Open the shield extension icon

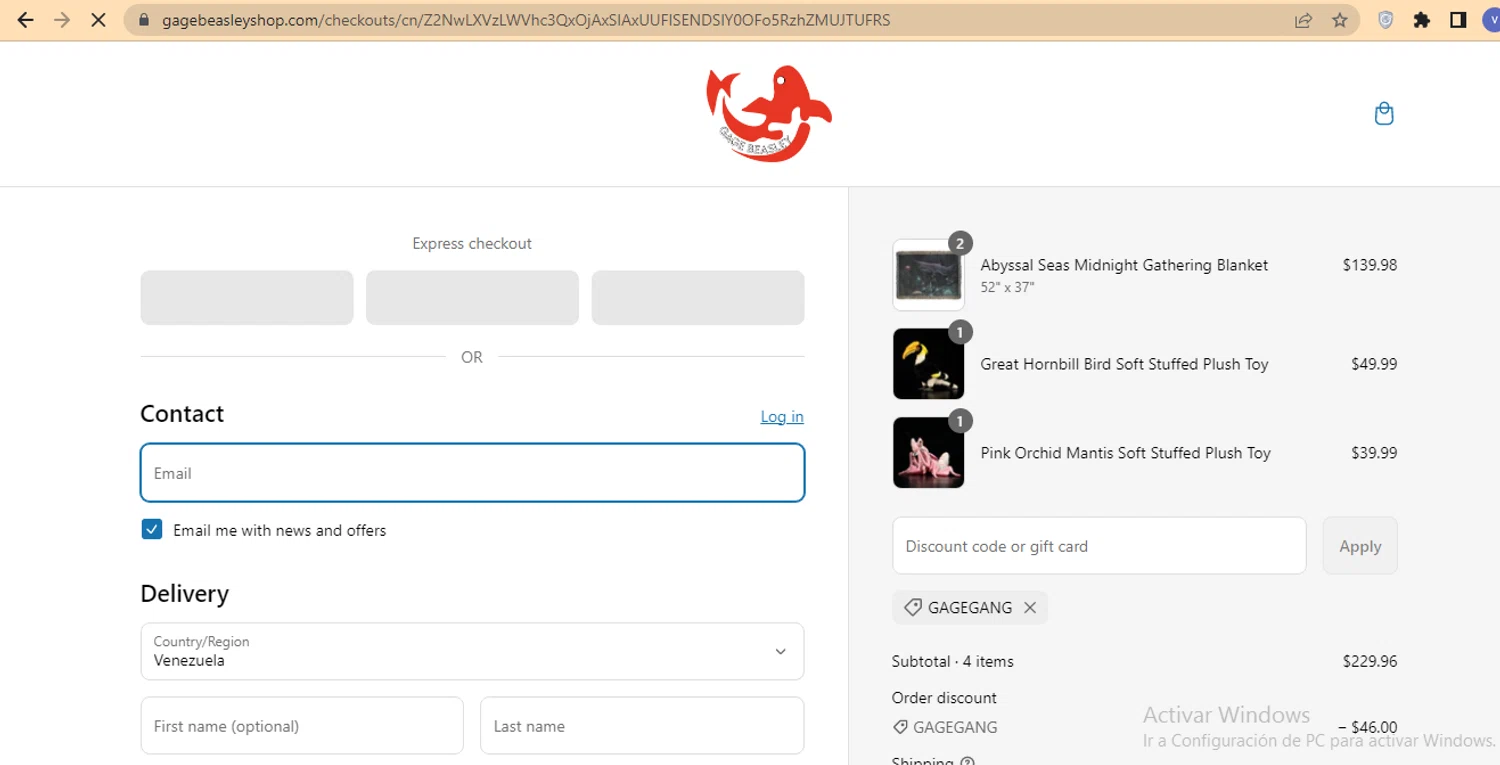pos(1386,20)
